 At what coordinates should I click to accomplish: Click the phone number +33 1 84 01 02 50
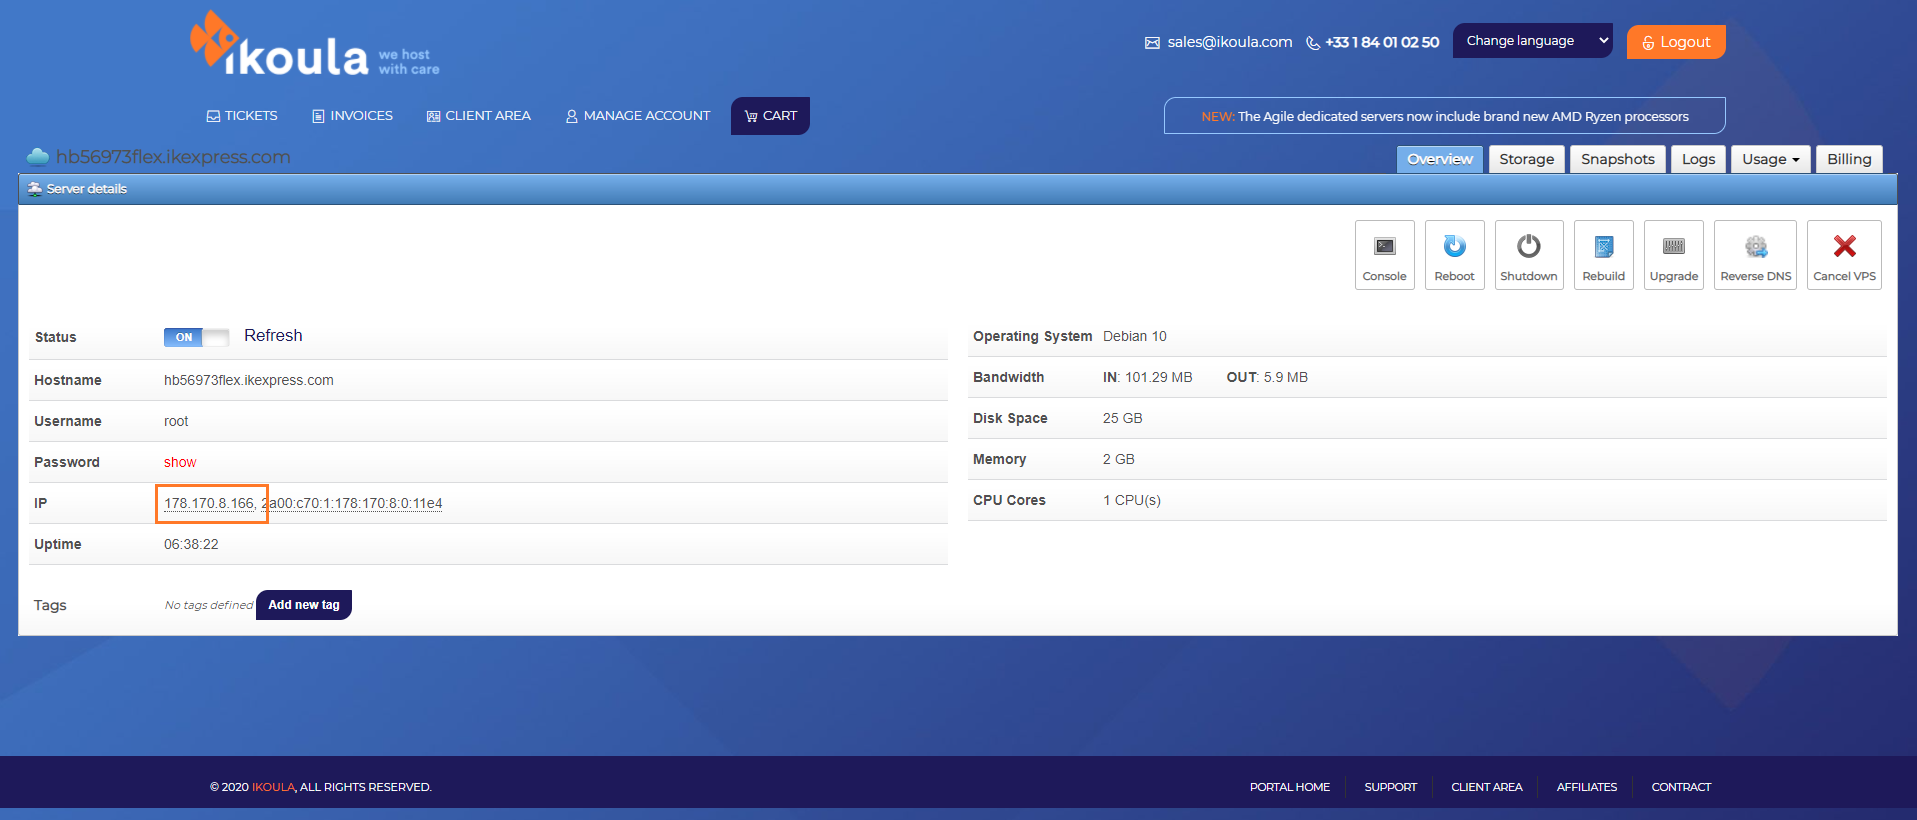1382,42
